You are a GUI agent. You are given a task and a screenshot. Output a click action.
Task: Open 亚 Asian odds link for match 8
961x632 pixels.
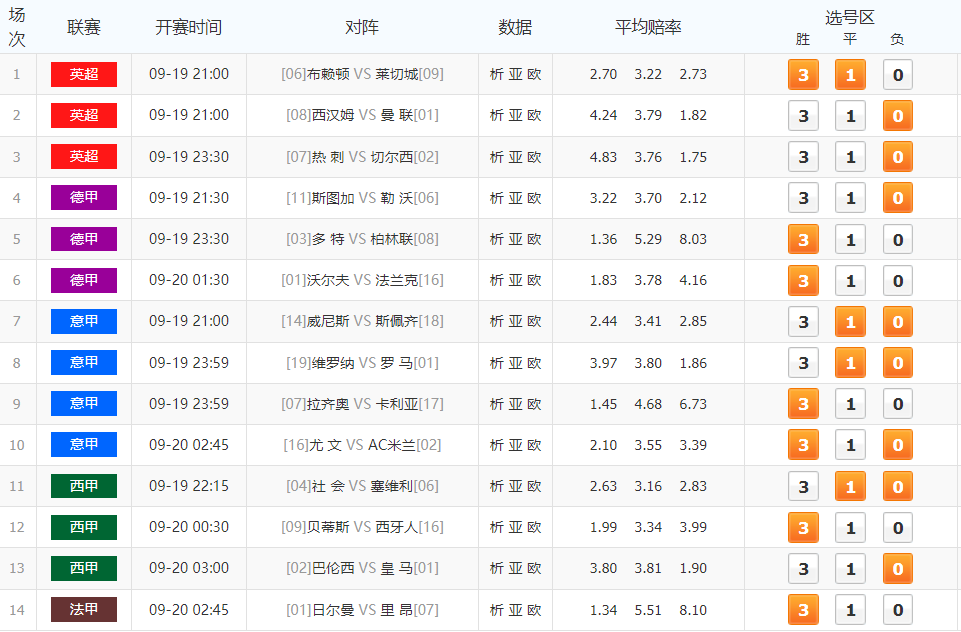pos(515,363)
